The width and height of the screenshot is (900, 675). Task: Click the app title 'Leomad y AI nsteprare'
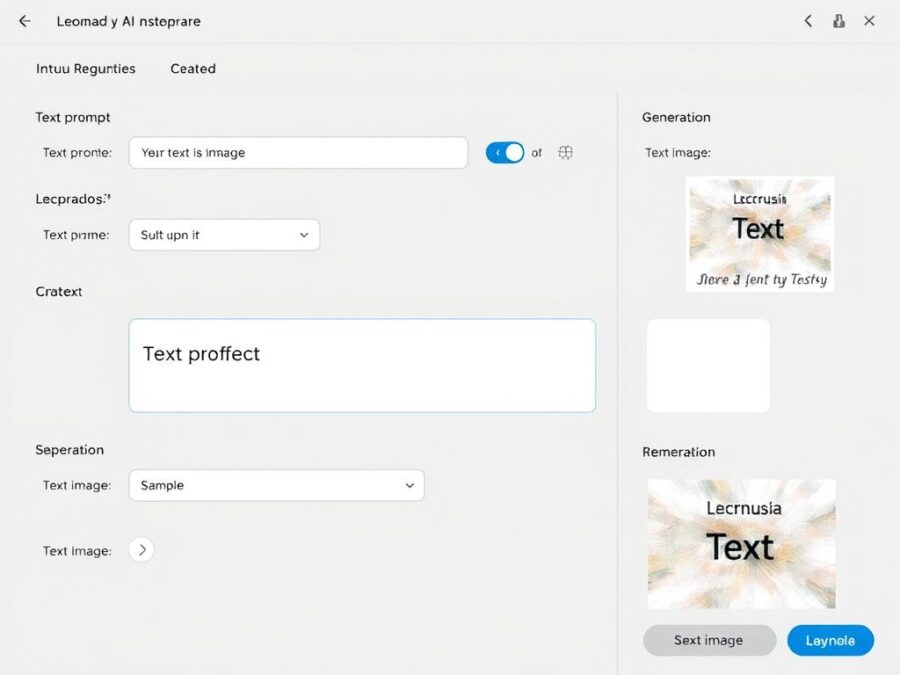[x=128, y=20]
